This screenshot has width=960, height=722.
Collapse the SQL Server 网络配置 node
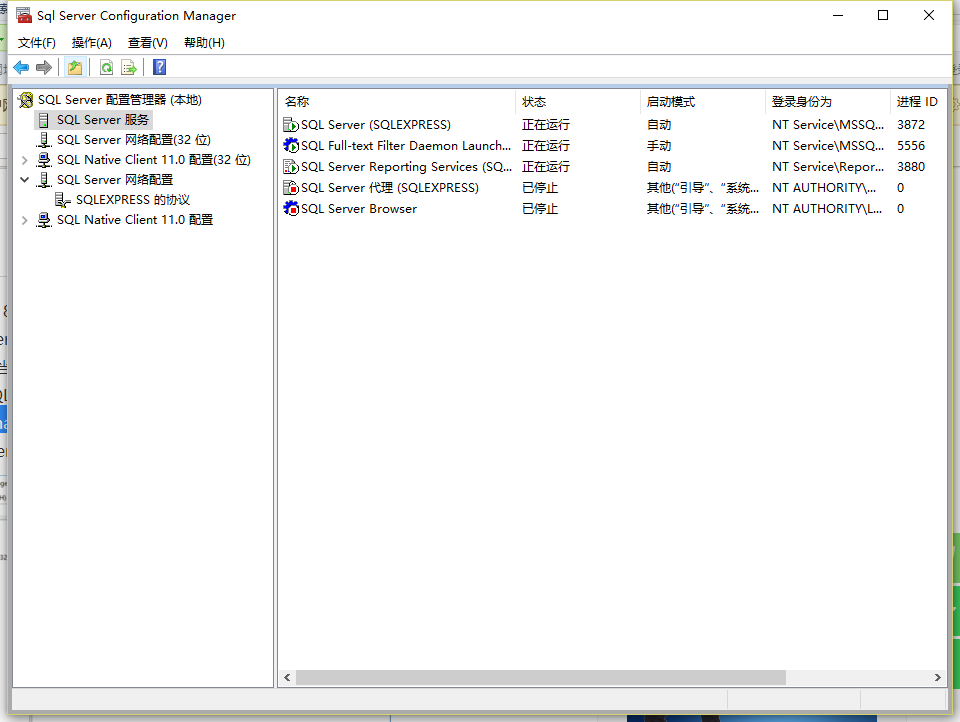pos(24,180)
